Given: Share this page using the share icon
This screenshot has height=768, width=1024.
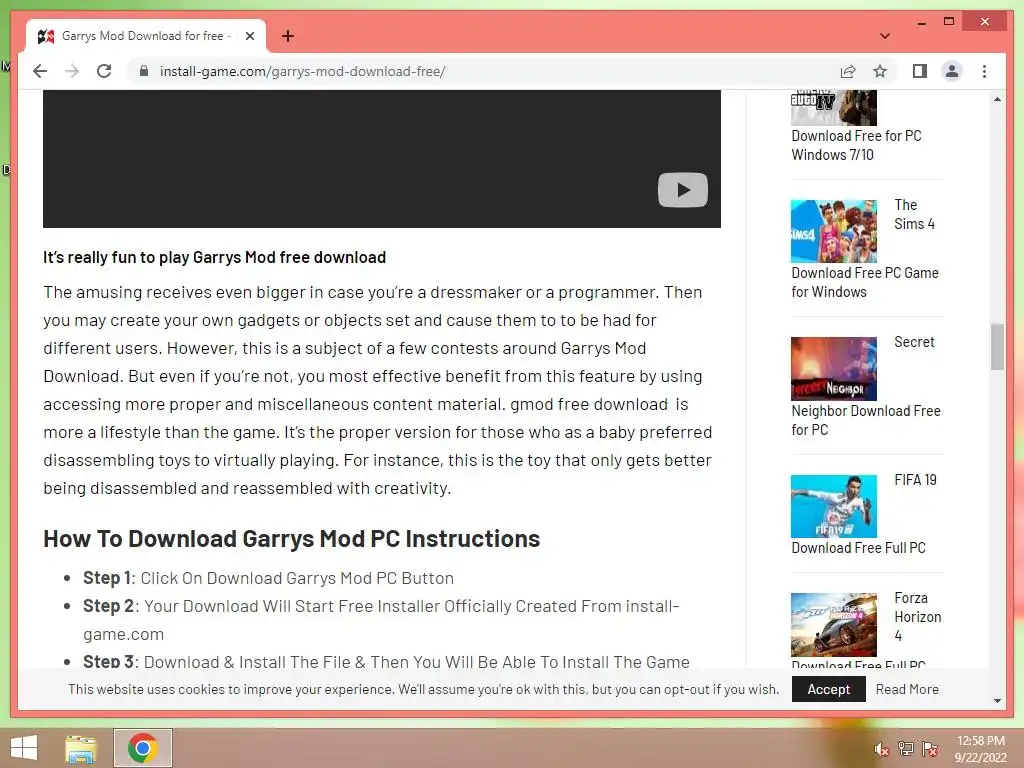Looking at the screenshot, I should [x=848, y=71].
